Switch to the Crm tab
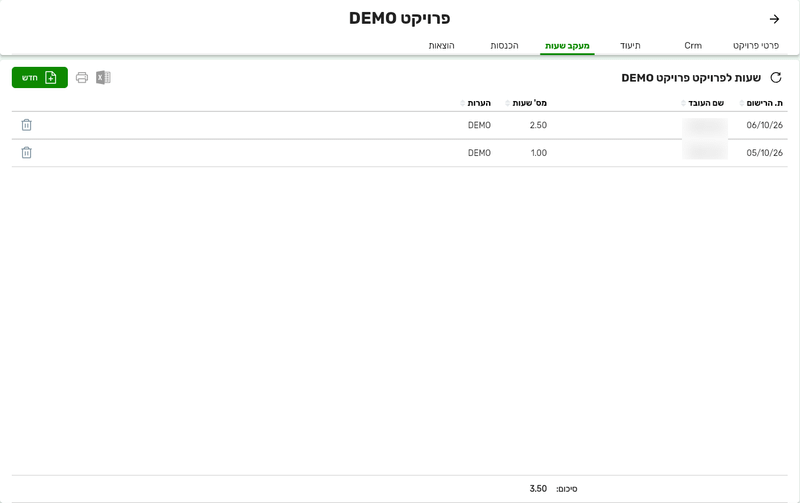Viewport: 800px width, 503px height. tap(693, 45)
